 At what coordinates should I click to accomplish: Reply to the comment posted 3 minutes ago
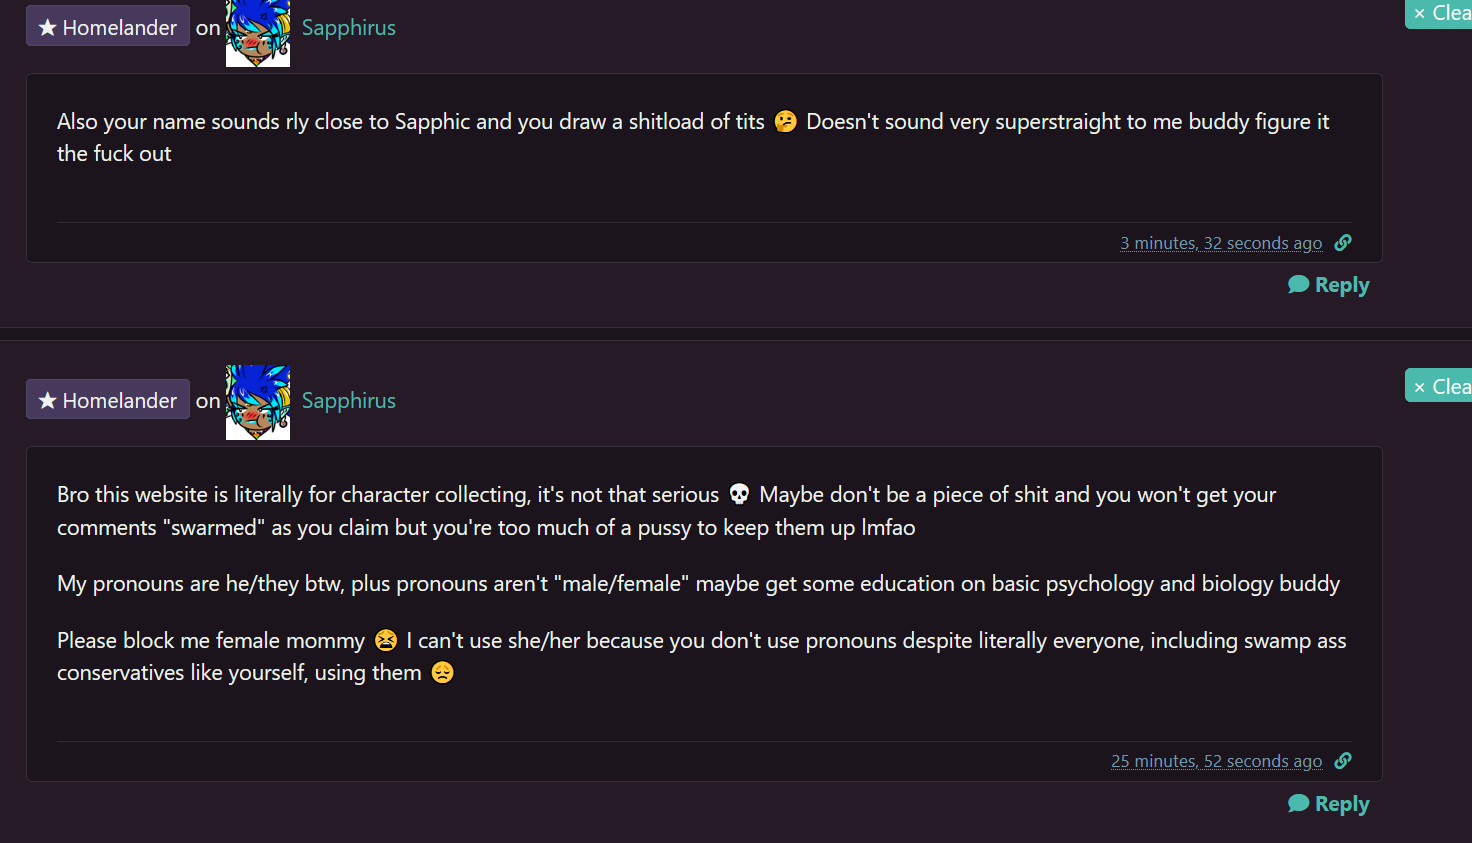(1329, 285)
